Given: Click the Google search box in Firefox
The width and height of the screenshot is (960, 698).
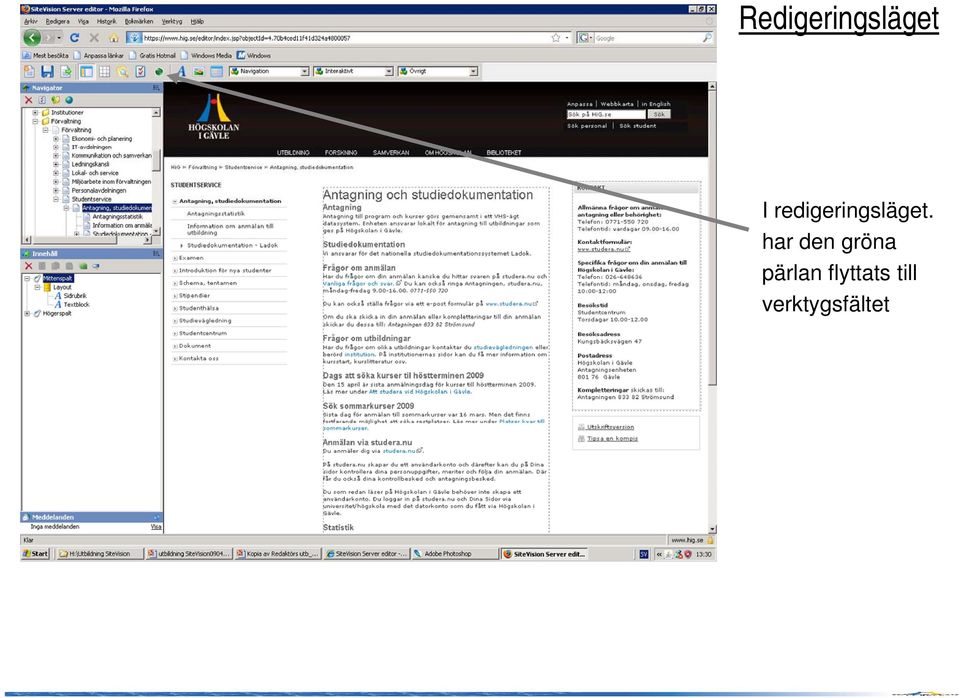Looking at the screenshot, I should tap(647, 38).
